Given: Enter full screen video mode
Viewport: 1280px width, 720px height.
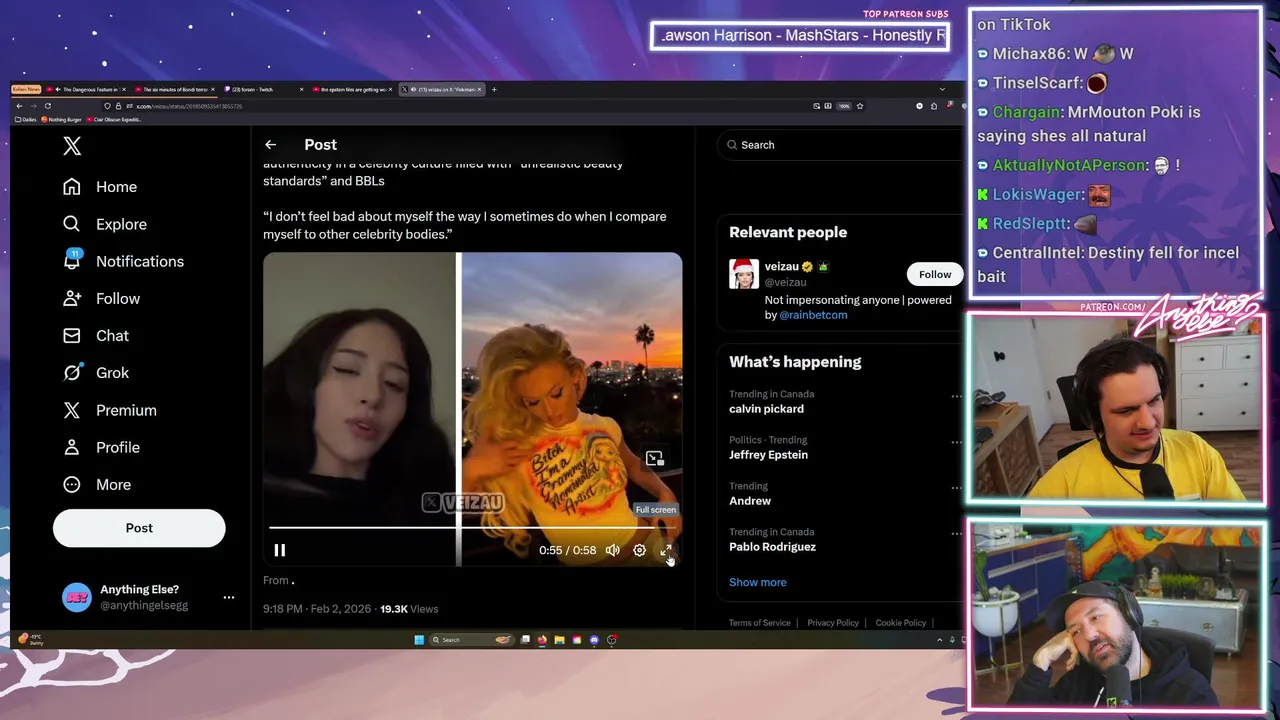Looking at the screenshot, I should (666, 550).
